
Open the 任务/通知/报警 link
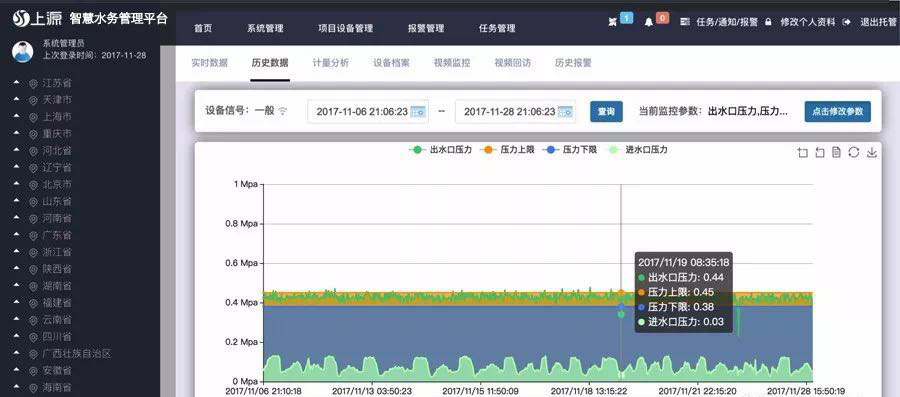point(727,22)
